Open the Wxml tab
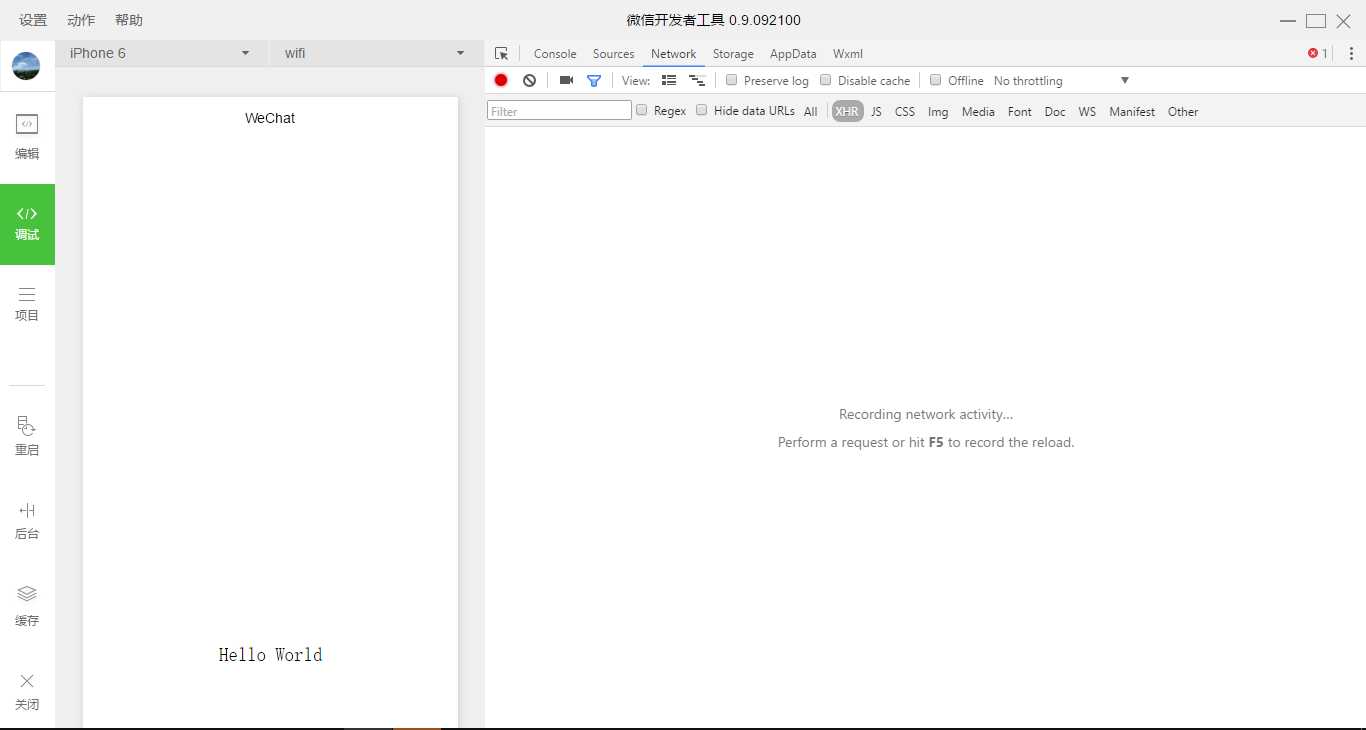This screenshot has height=730, width=1366. [847, 54]
